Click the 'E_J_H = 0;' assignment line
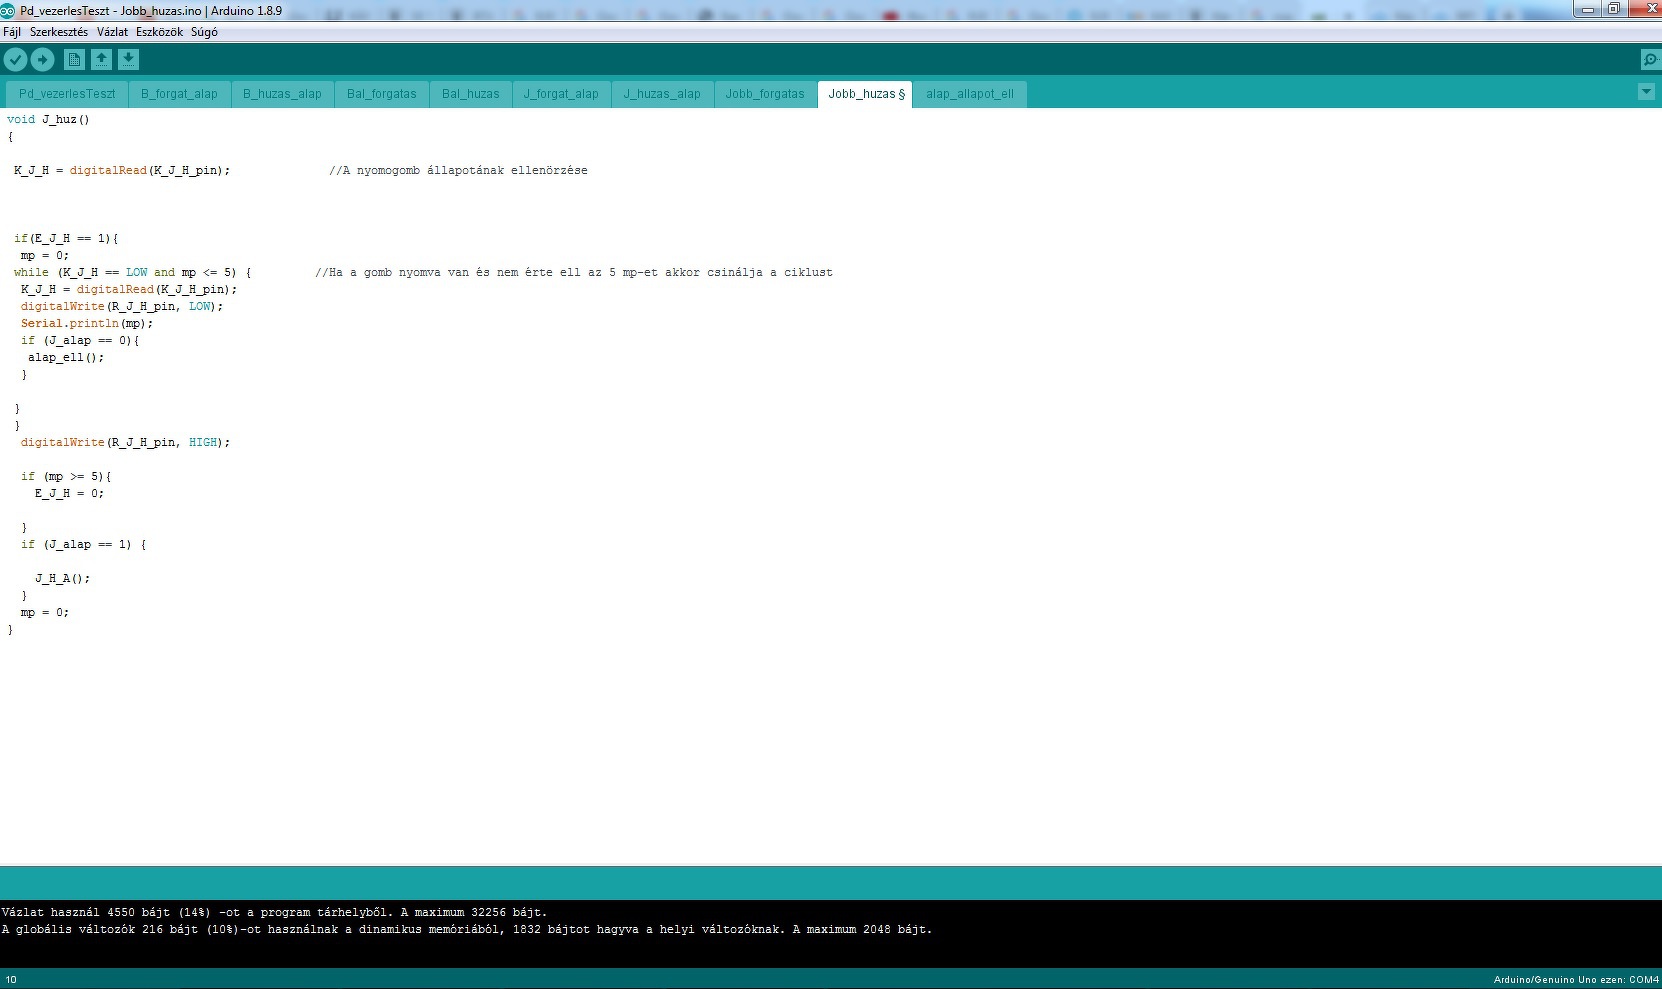The width and height of the screenshot is (1662, 989). (x=69, y=493)
